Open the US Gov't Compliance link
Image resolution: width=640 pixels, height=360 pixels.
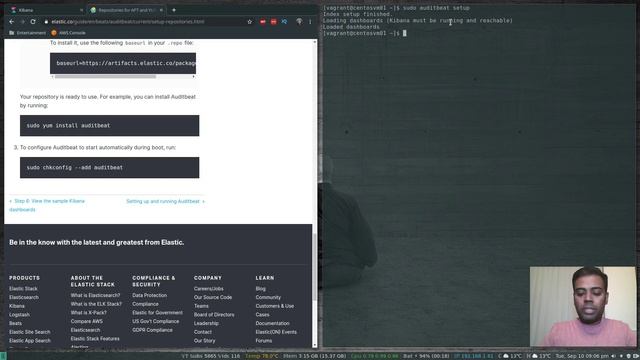coord(156,321)
